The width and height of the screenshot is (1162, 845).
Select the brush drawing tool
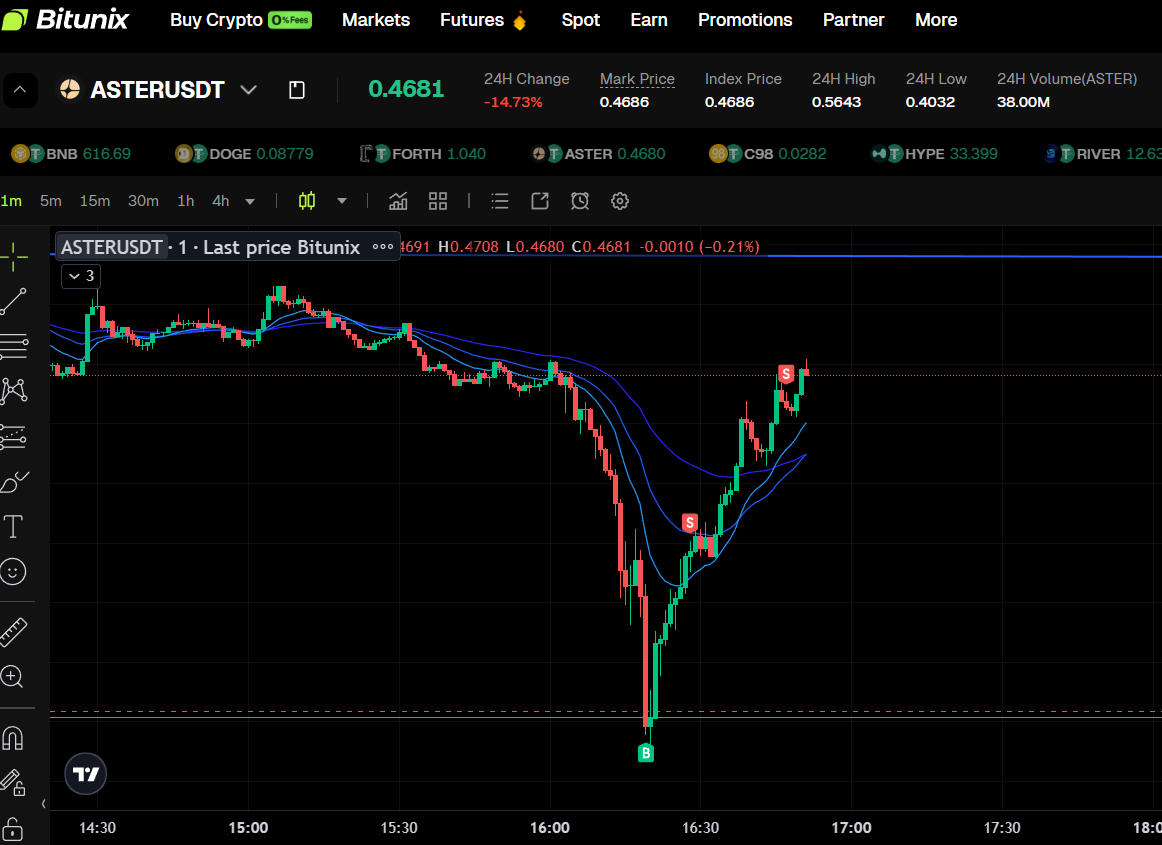tap(13, 482)
